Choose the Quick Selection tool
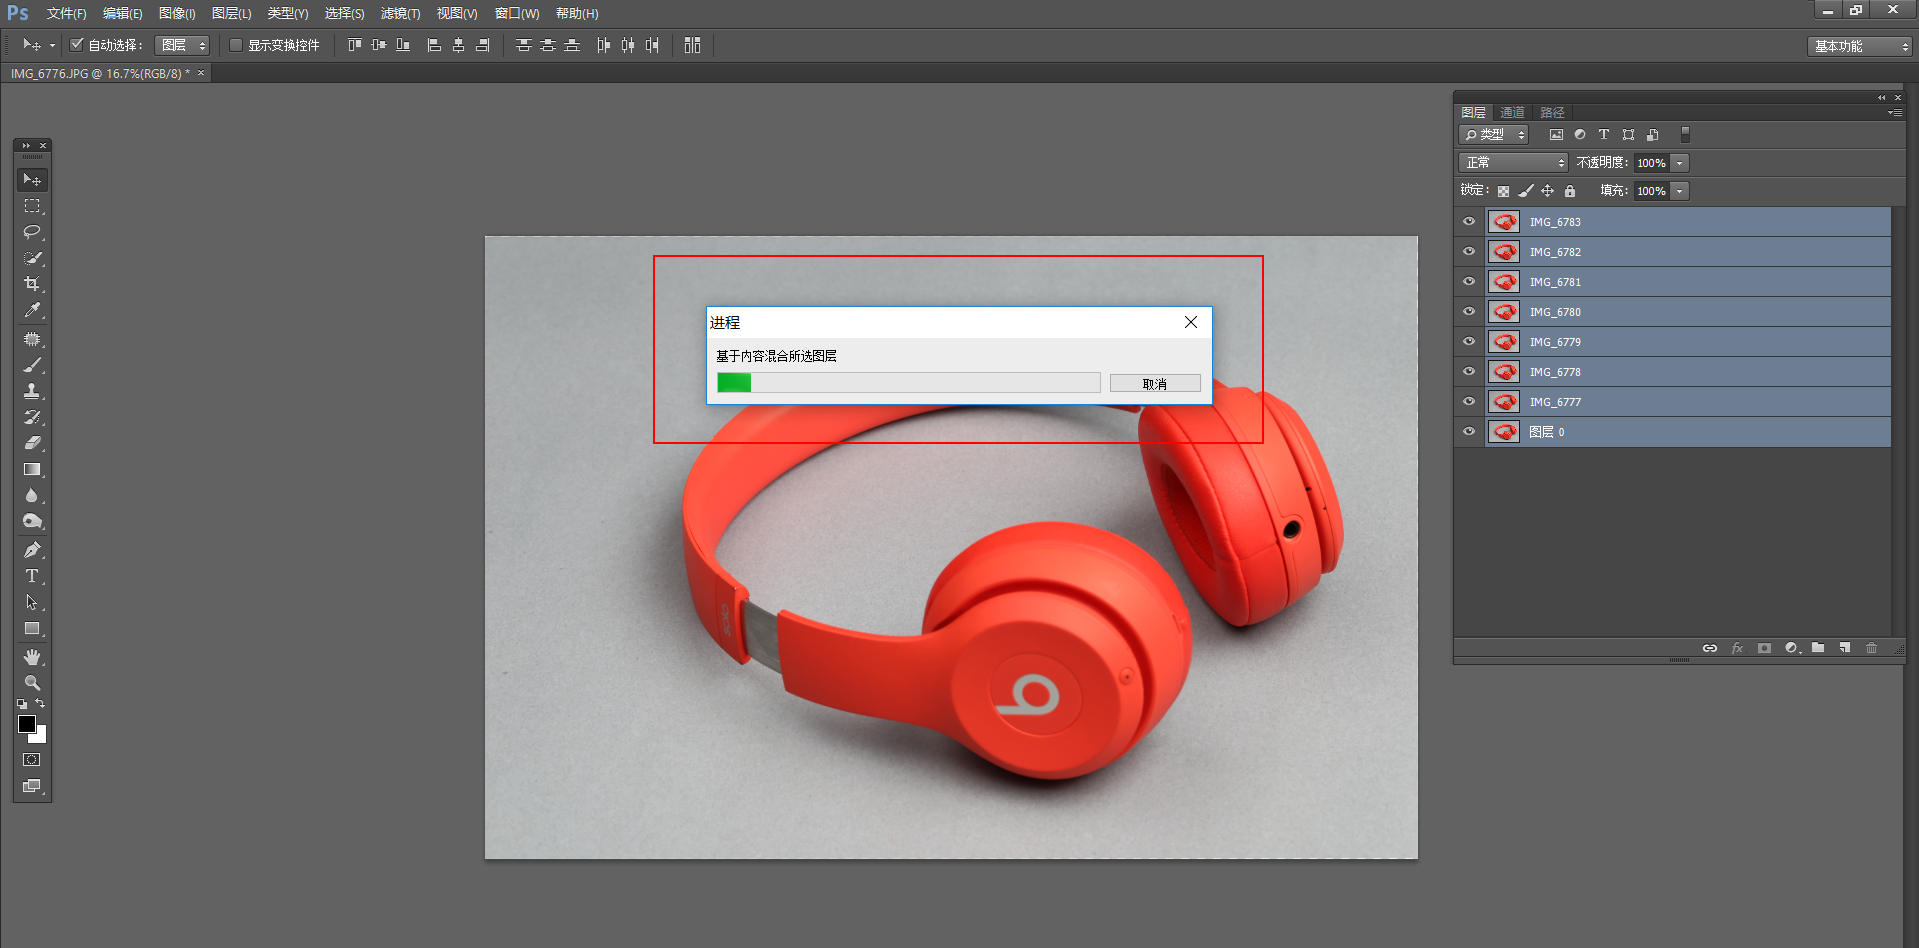This screenshot has height=948, width=1919. [x=32, y=258]
